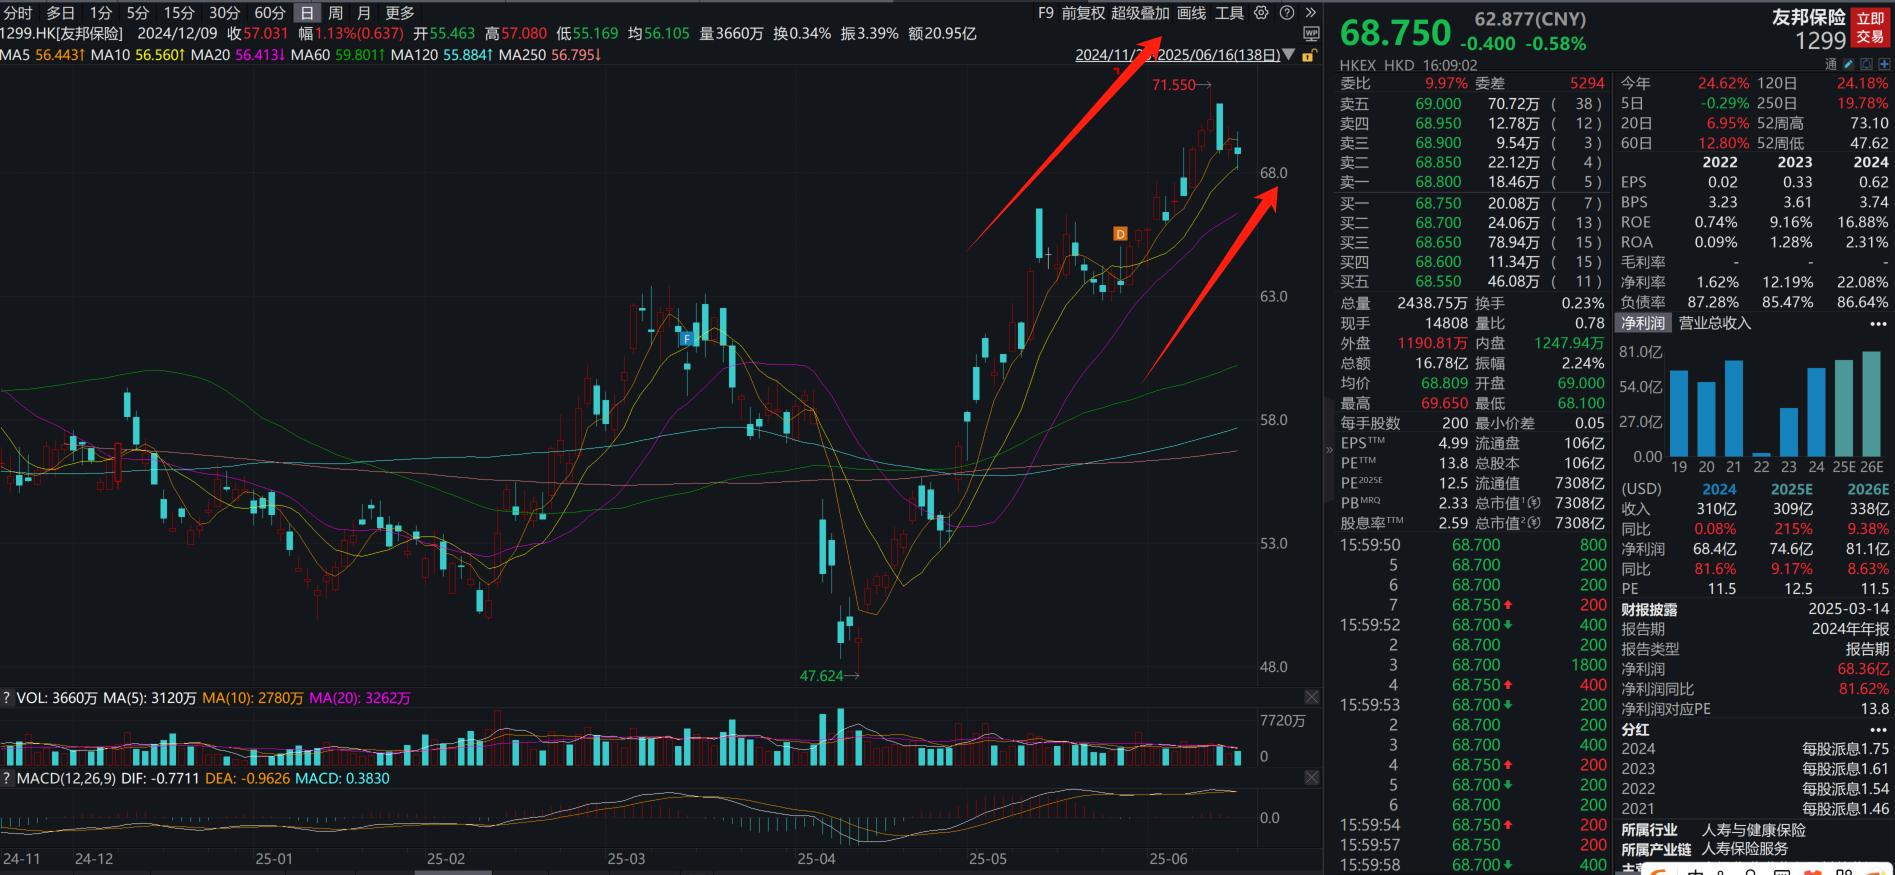
Task: Click the chart high price label 71.550
Action: pyautogui.click(x=1173, y=85)
